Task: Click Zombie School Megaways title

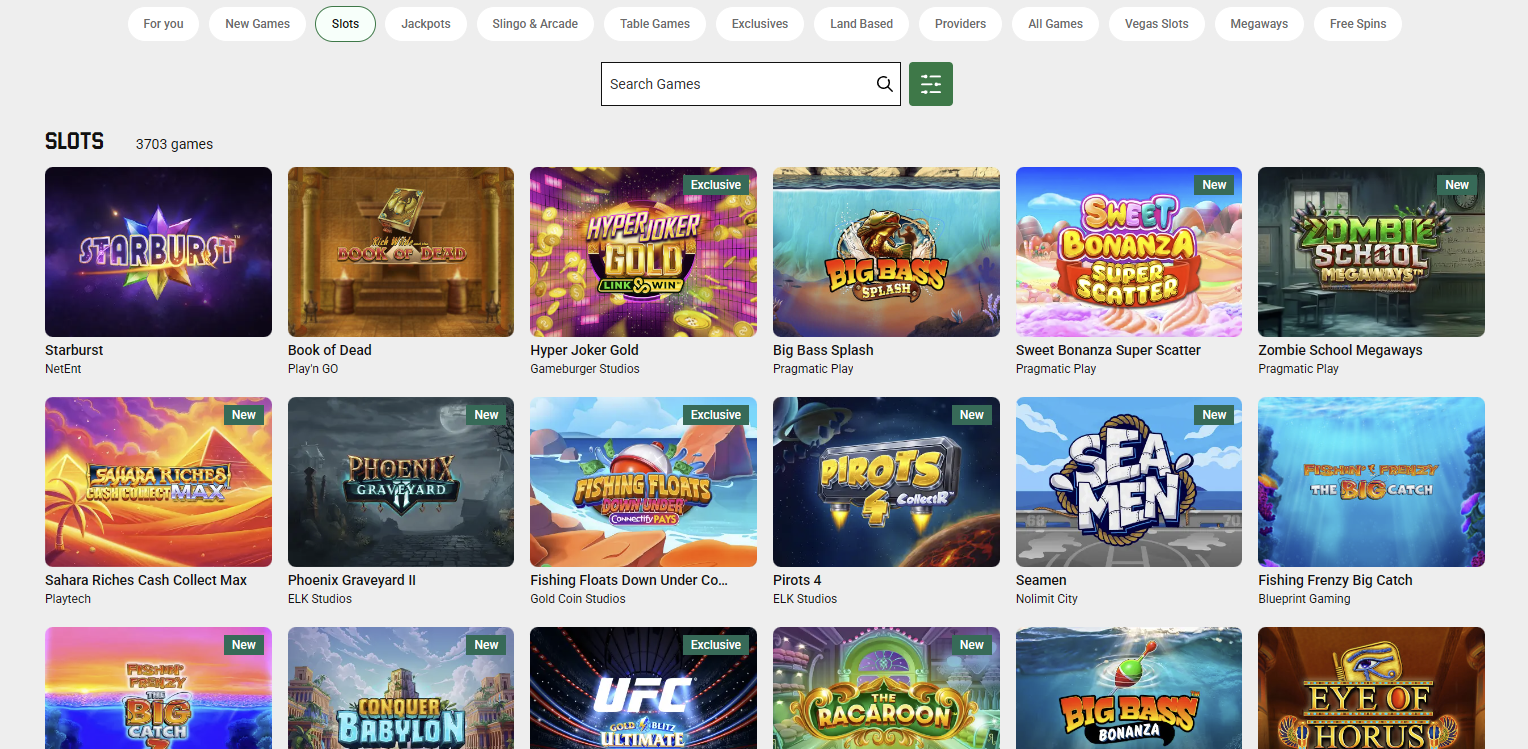Action: (1340, 350)
